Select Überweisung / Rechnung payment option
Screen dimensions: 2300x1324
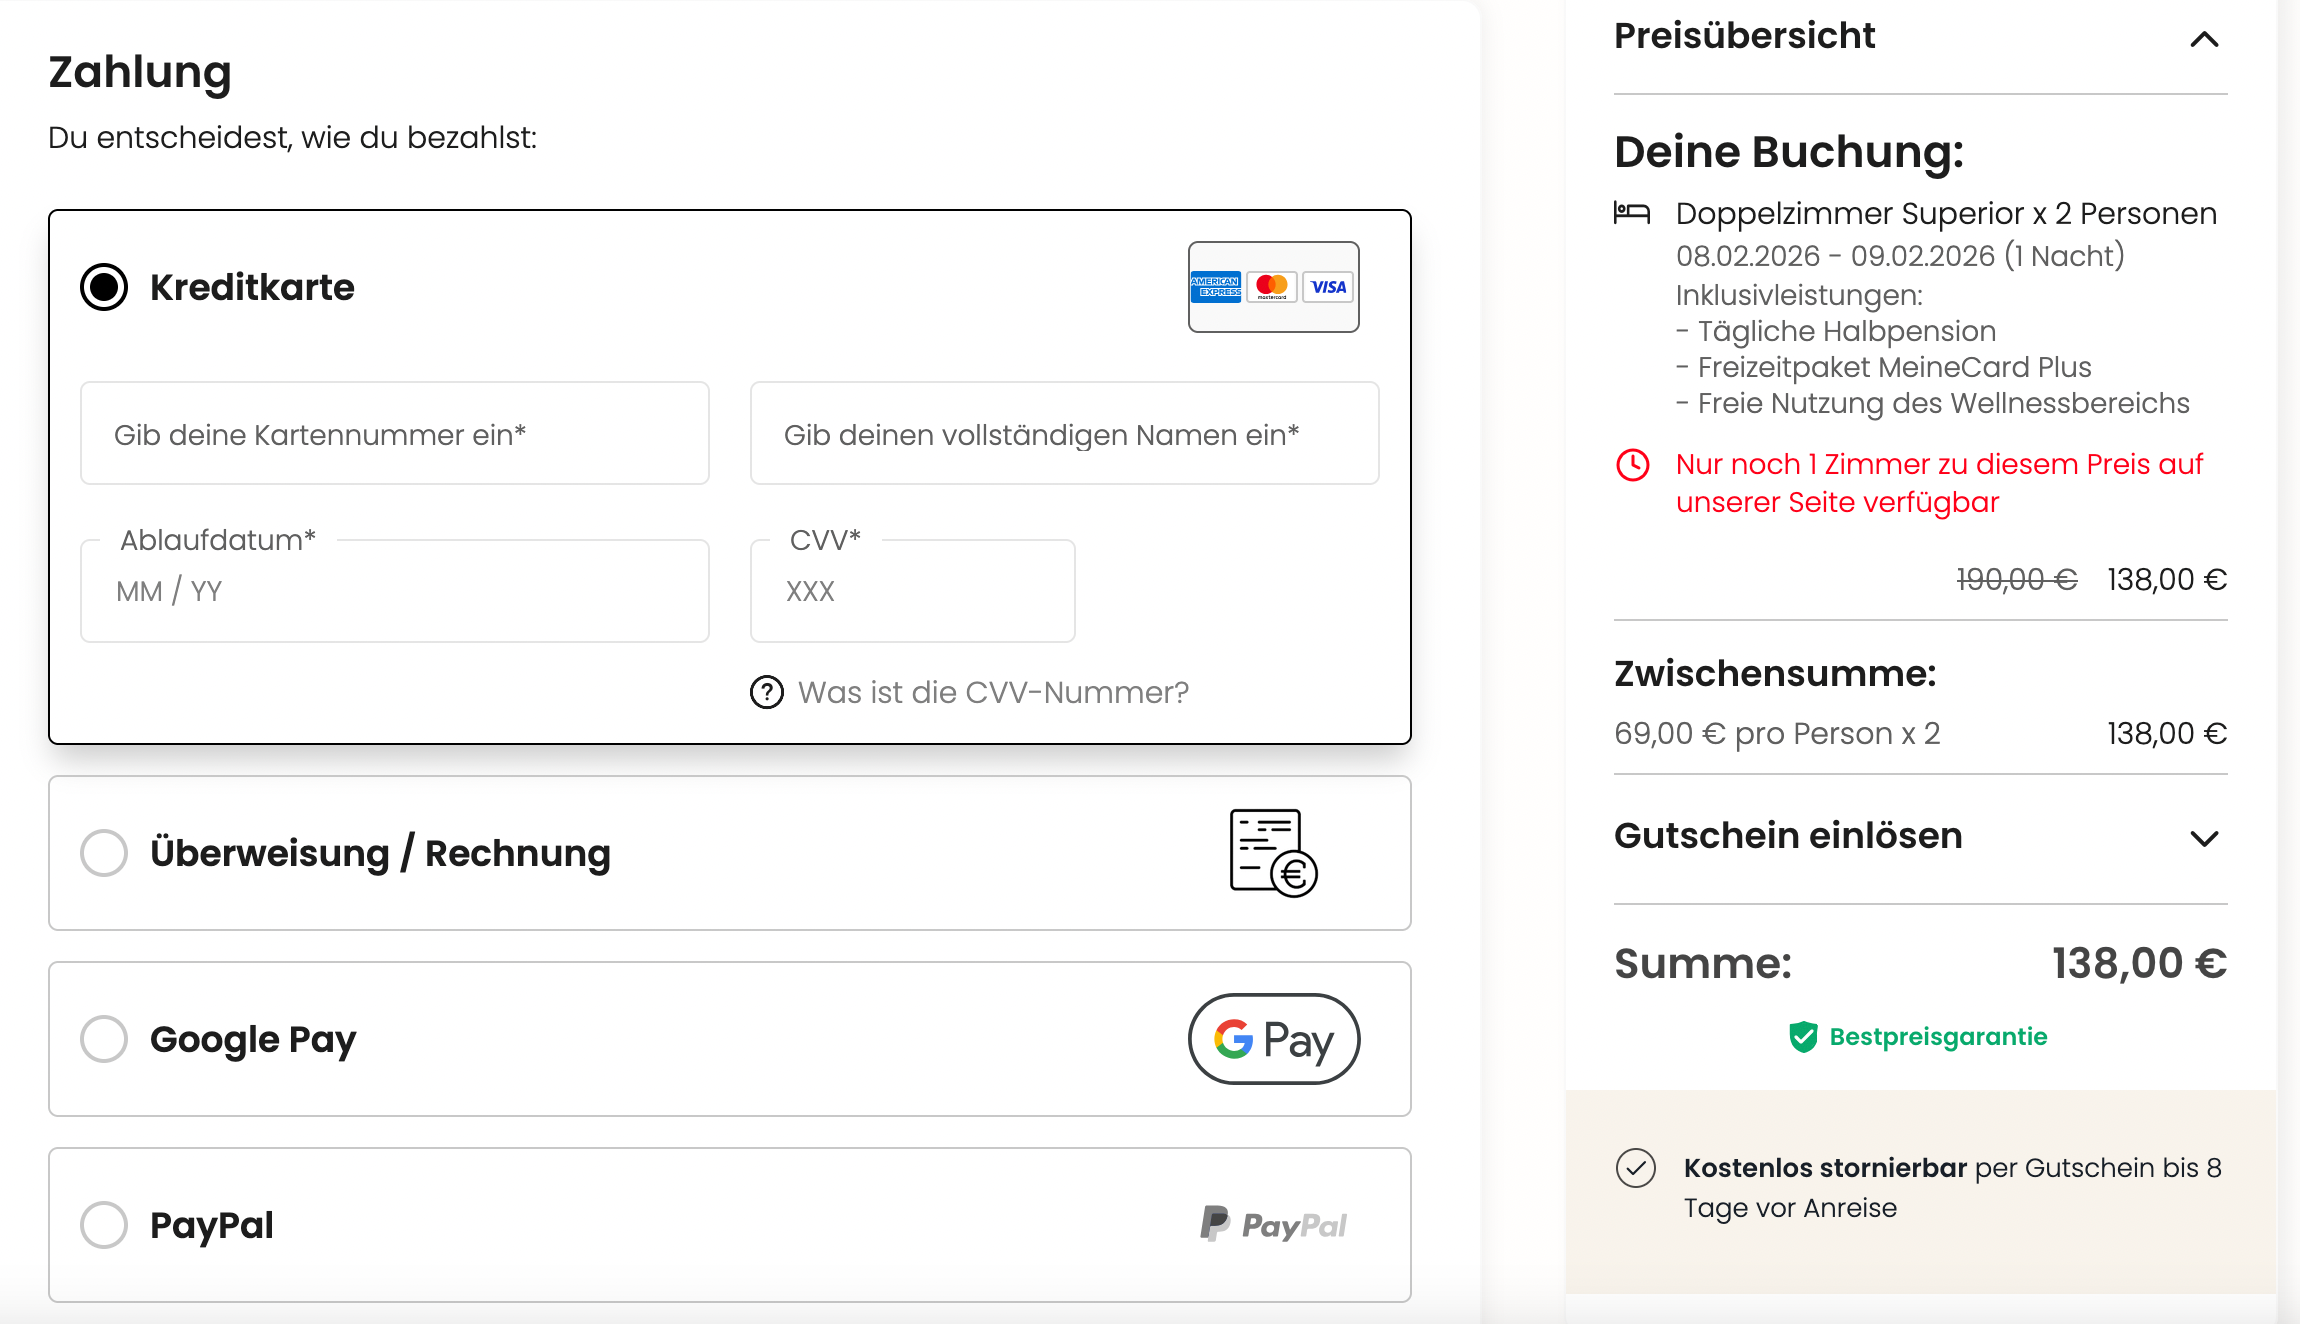click(104, 853)
